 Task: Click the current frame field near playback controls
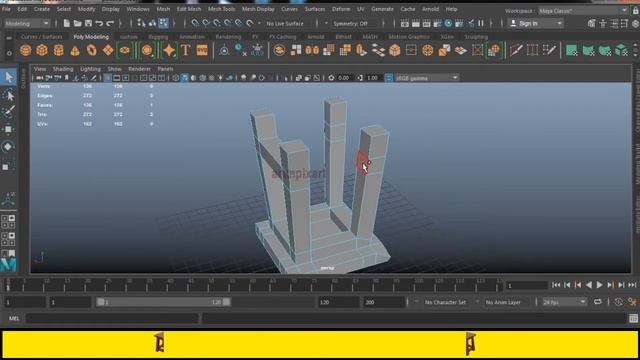click(x=527, y=285)
